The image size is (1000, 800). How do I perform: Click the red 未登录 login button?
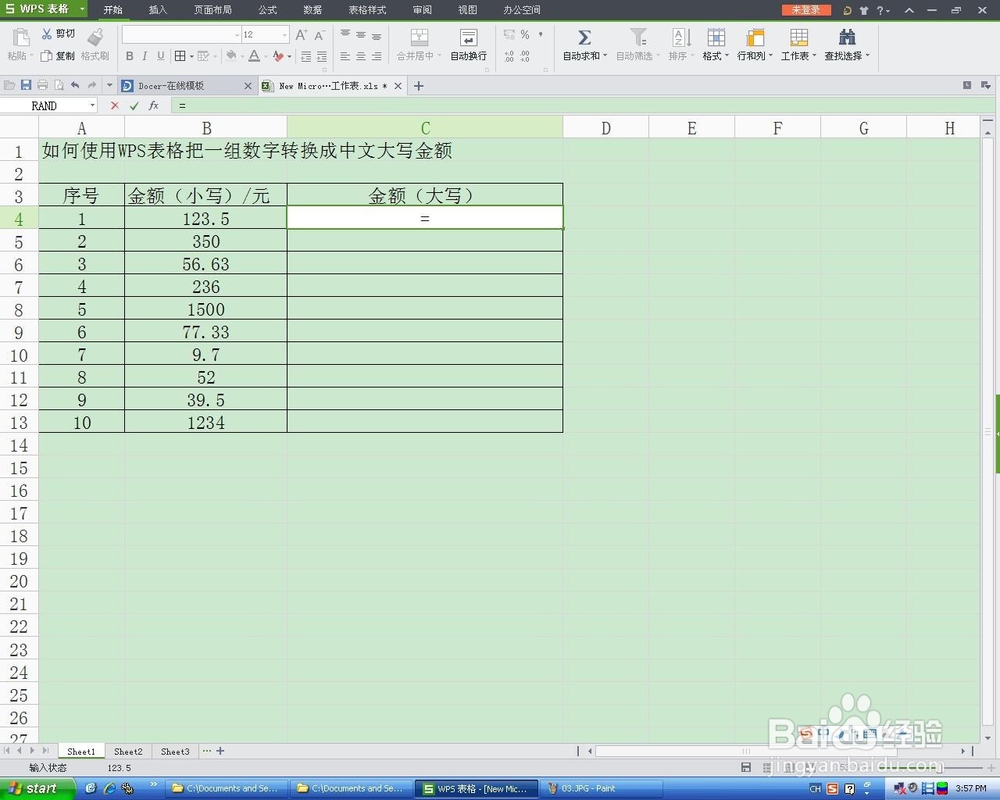click(x=806, y=10)
